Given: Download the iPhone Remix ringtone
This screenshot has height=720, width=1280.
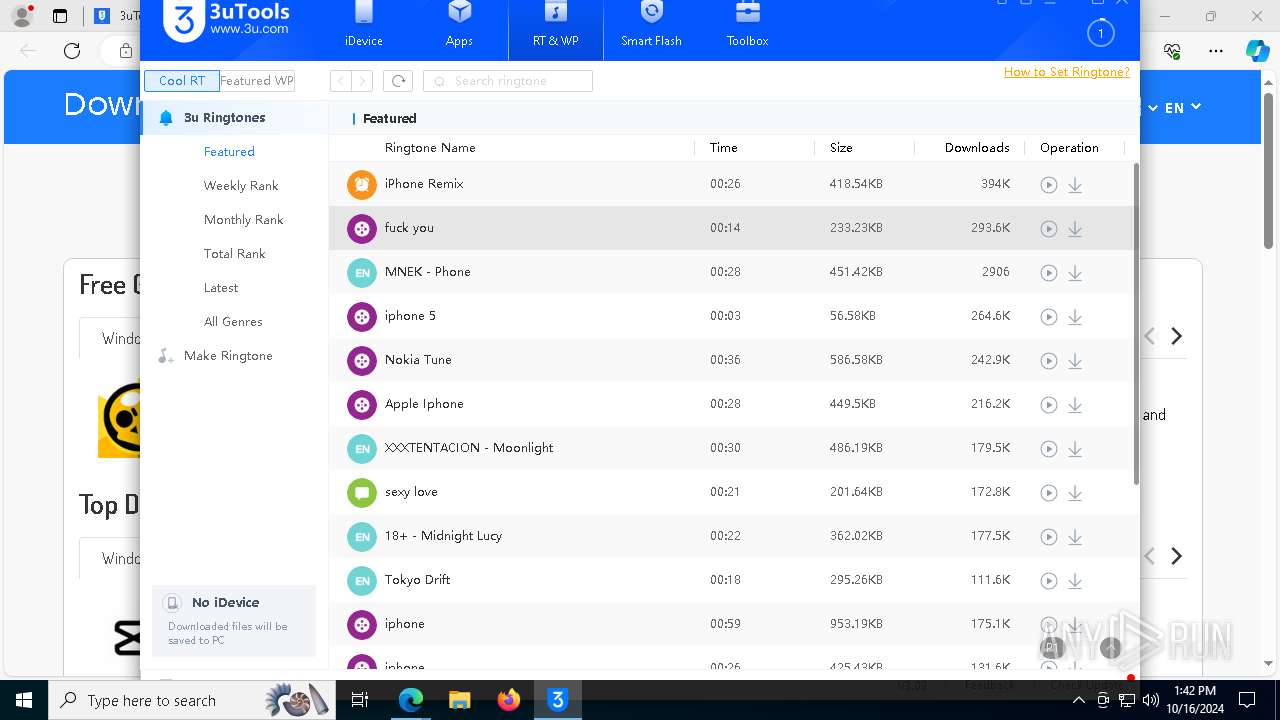Looking at the screenshot, I should [1075, 185].
